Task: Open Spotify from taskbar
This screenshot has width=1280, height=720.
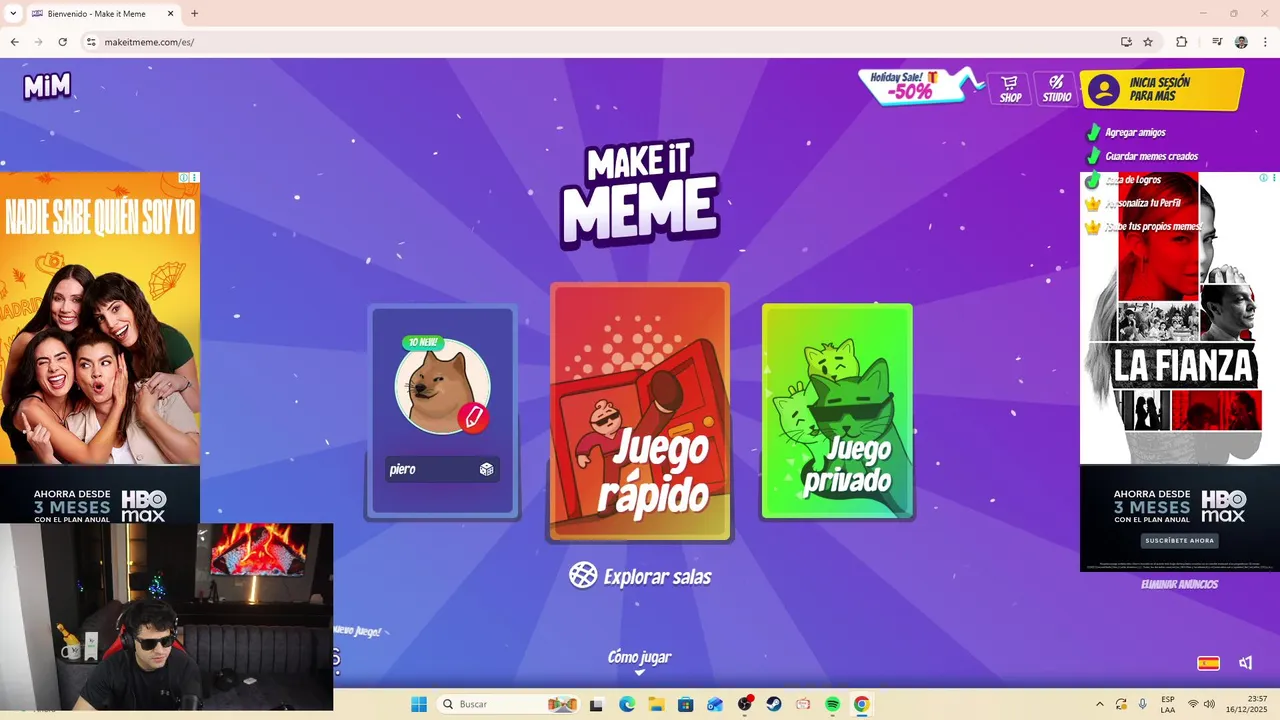Action: [832, 704]
